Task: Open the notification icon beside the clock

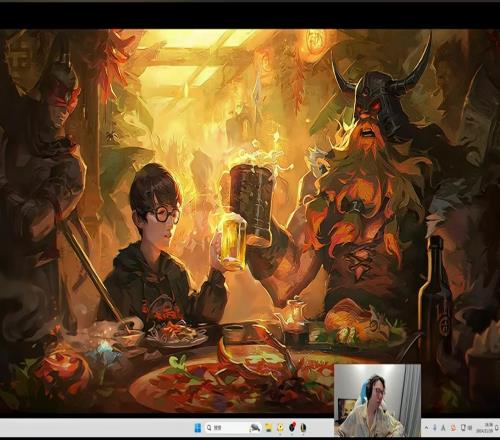Action: coord(497,428)
